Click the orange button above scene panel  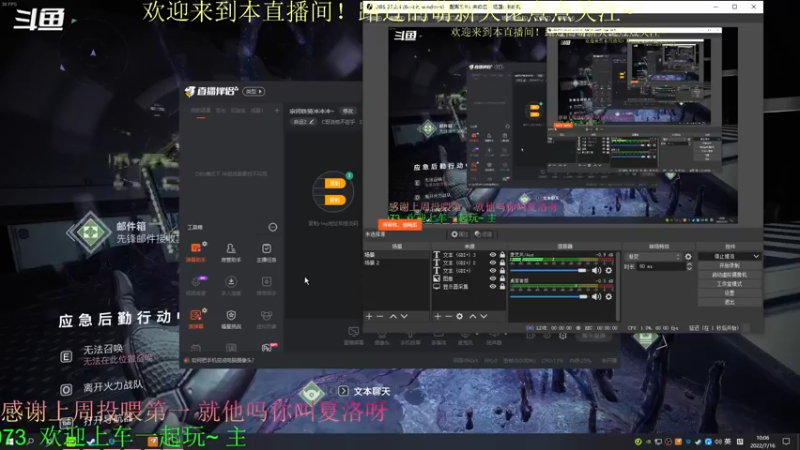[400, 224]
